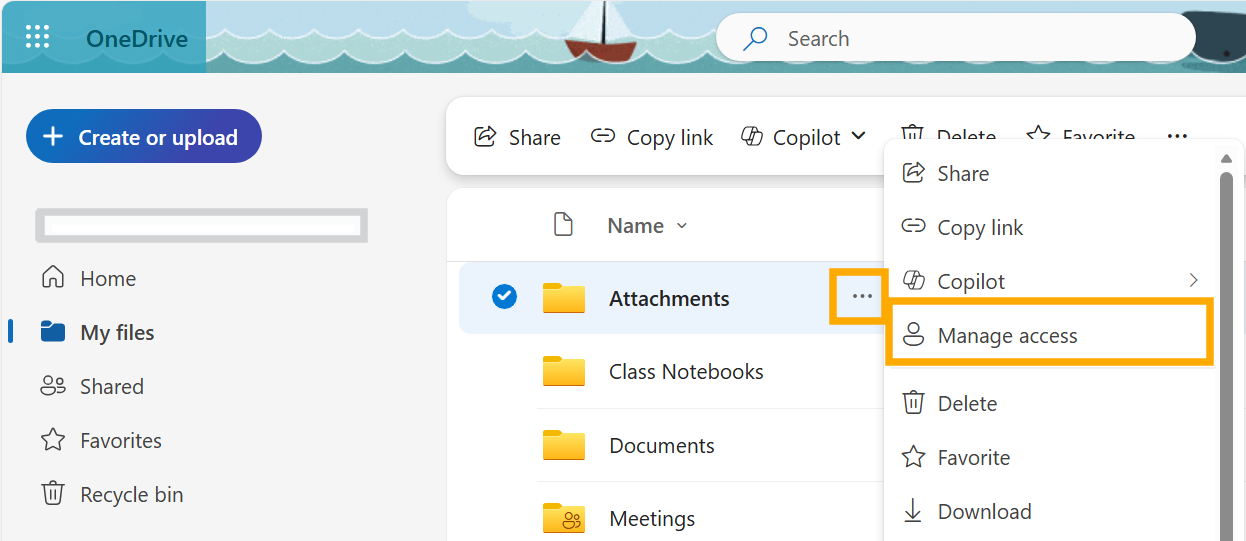
Task: Click the file type column icon
Action: [564, 225]
